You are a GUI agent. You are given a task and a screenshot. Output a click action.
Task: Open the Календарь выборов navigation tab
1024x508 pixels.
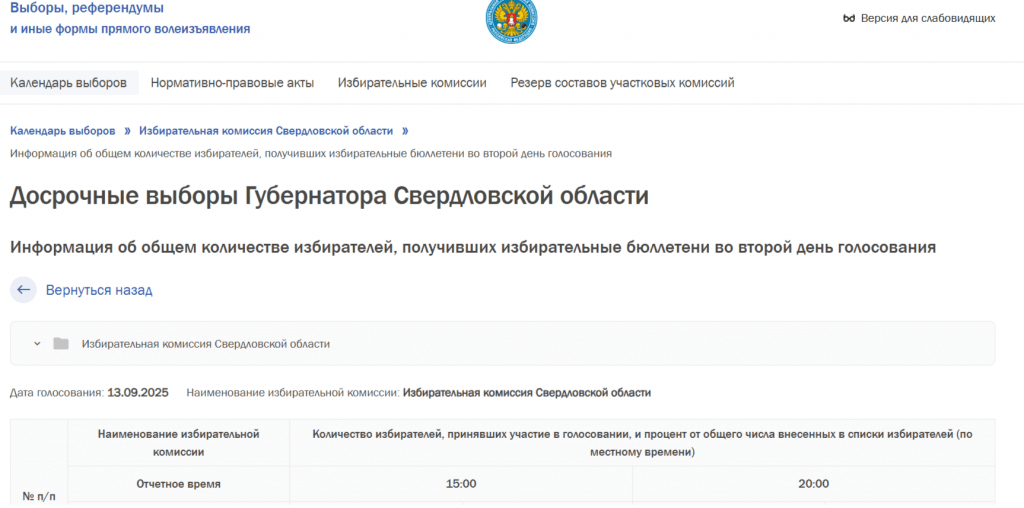click(68, 83)
